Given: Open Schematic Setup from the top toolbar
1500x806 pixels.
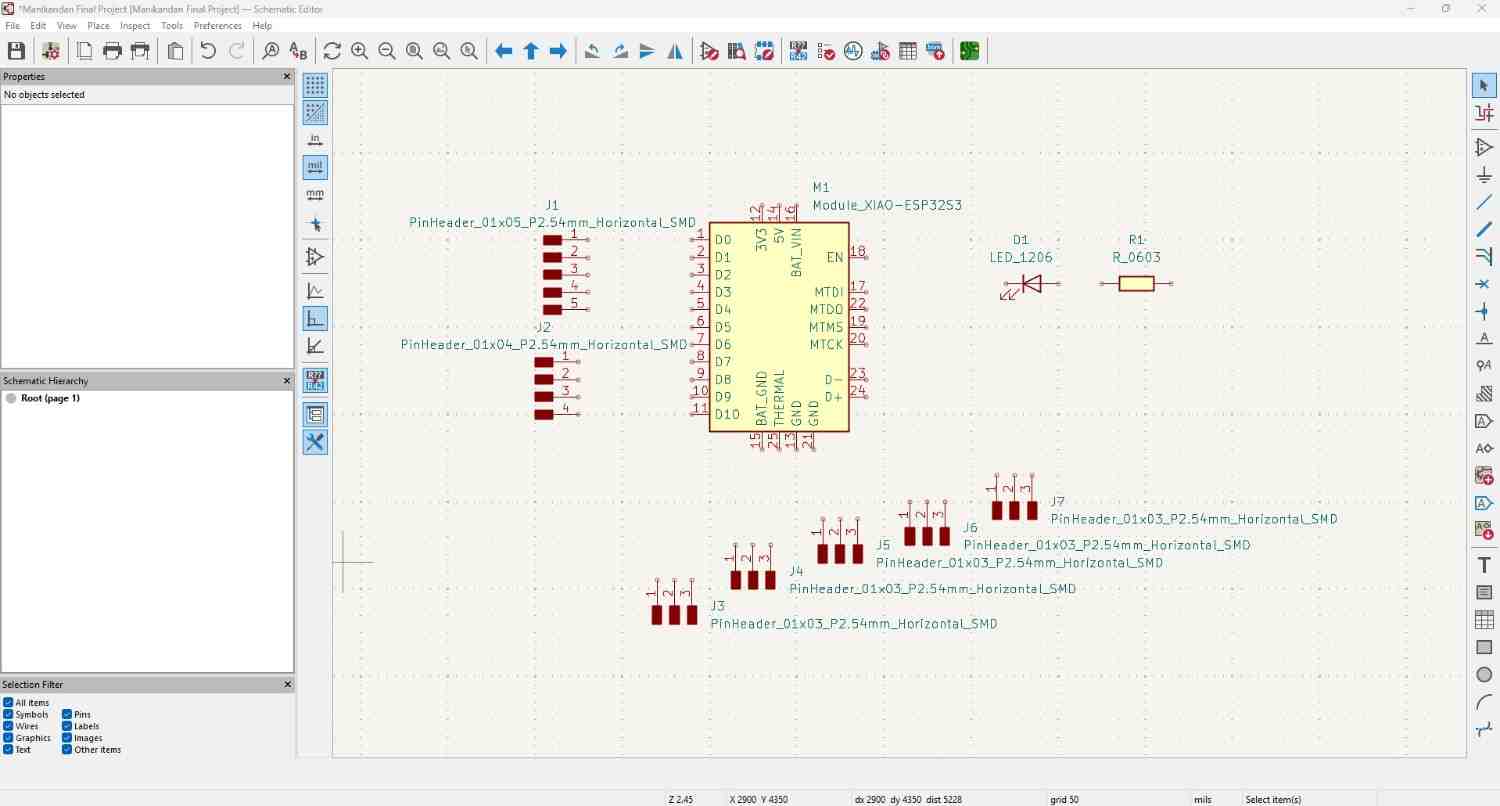Looking at the screenshot, I should [50, 51].
